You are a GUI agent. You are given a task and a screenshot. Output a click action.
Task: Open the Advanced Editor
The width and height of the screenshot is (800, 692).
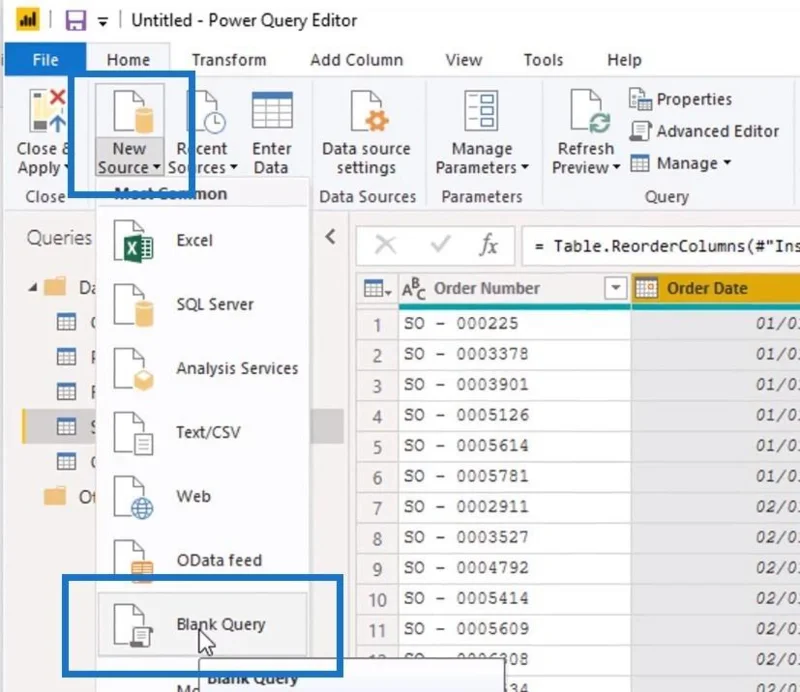click(704, 131)
